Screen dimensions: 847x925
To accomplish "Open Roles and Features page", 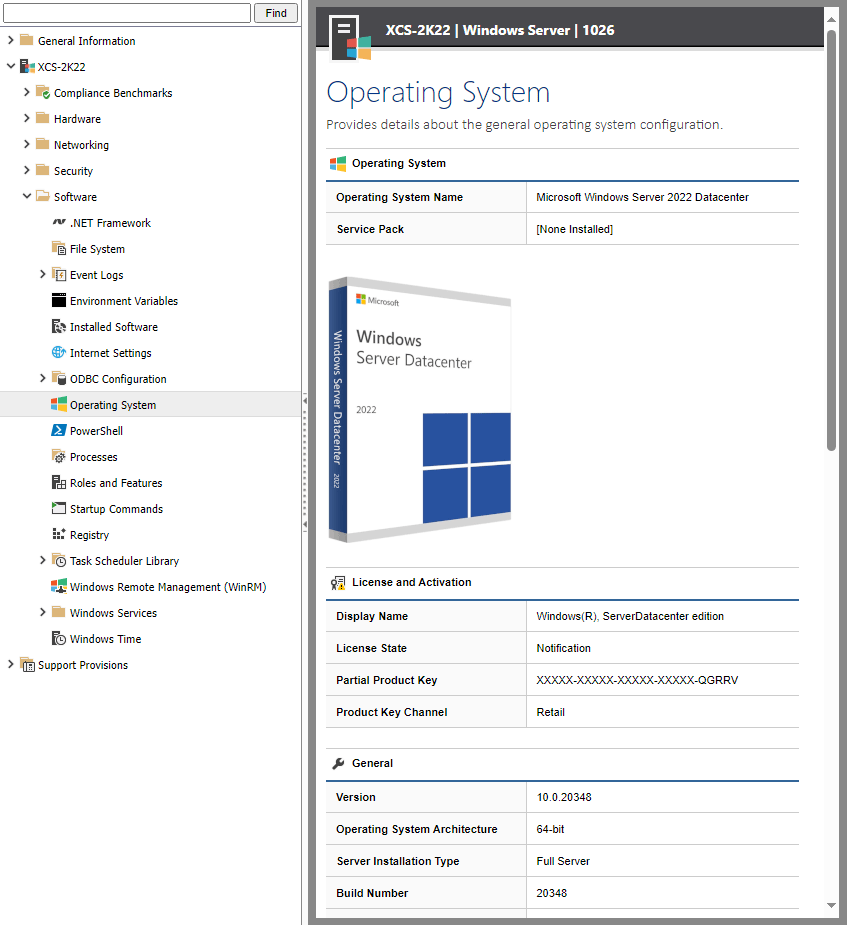I will tap(116, 483).
